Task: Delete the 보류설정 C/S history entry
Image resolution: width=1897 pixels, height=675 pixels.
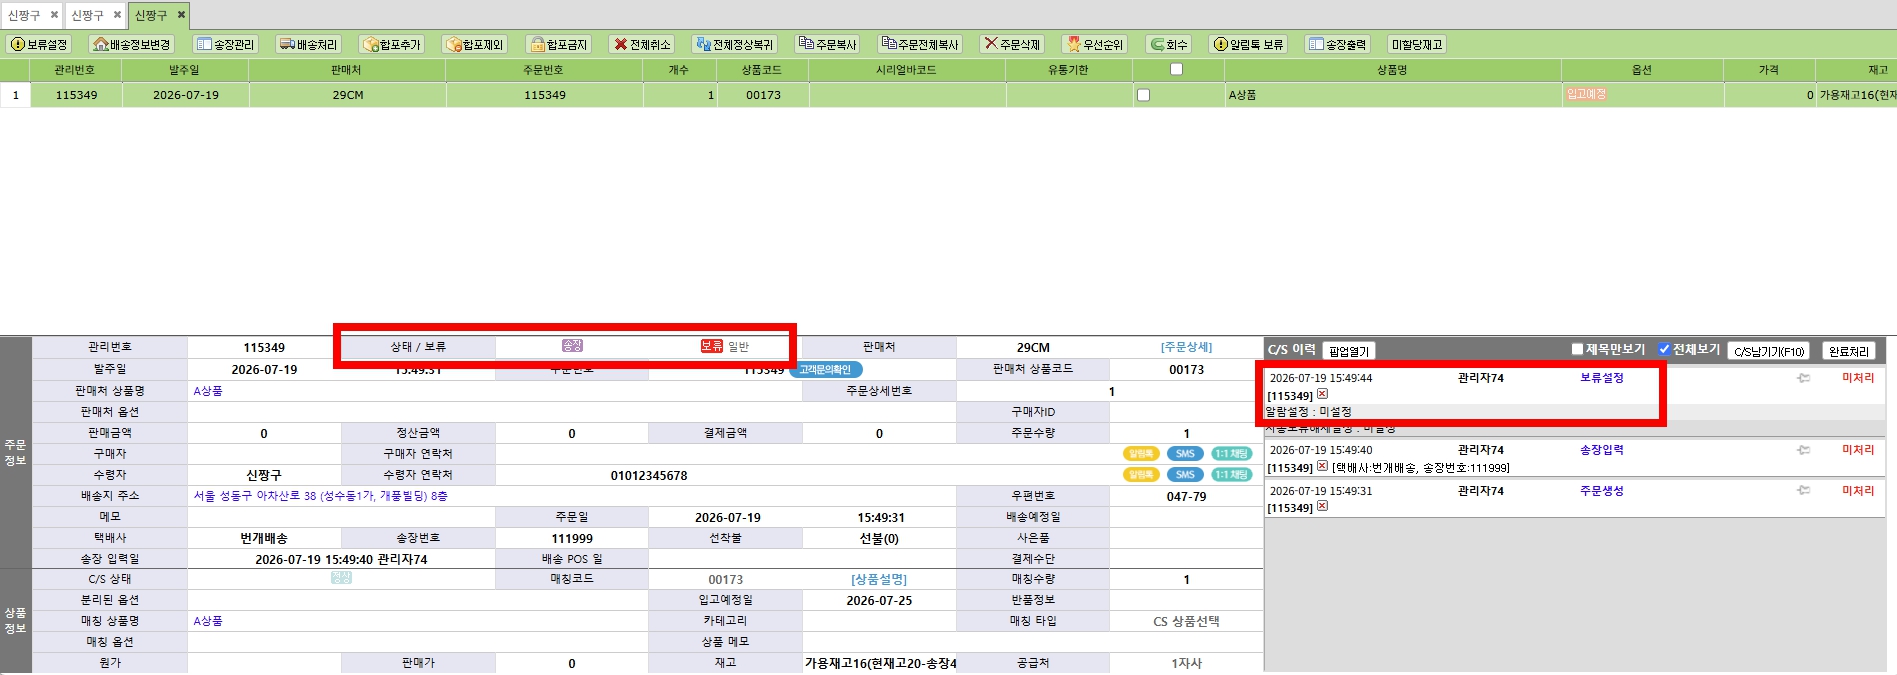Action: (1322, 394)
